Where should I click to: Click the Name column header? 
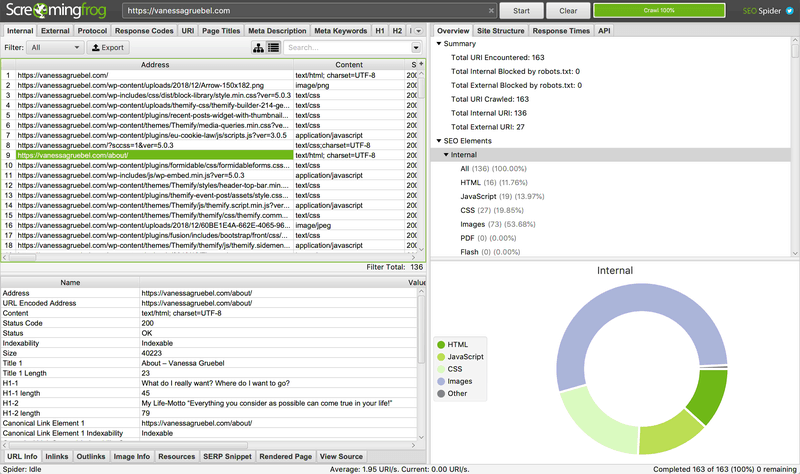[x=70, y=282]
